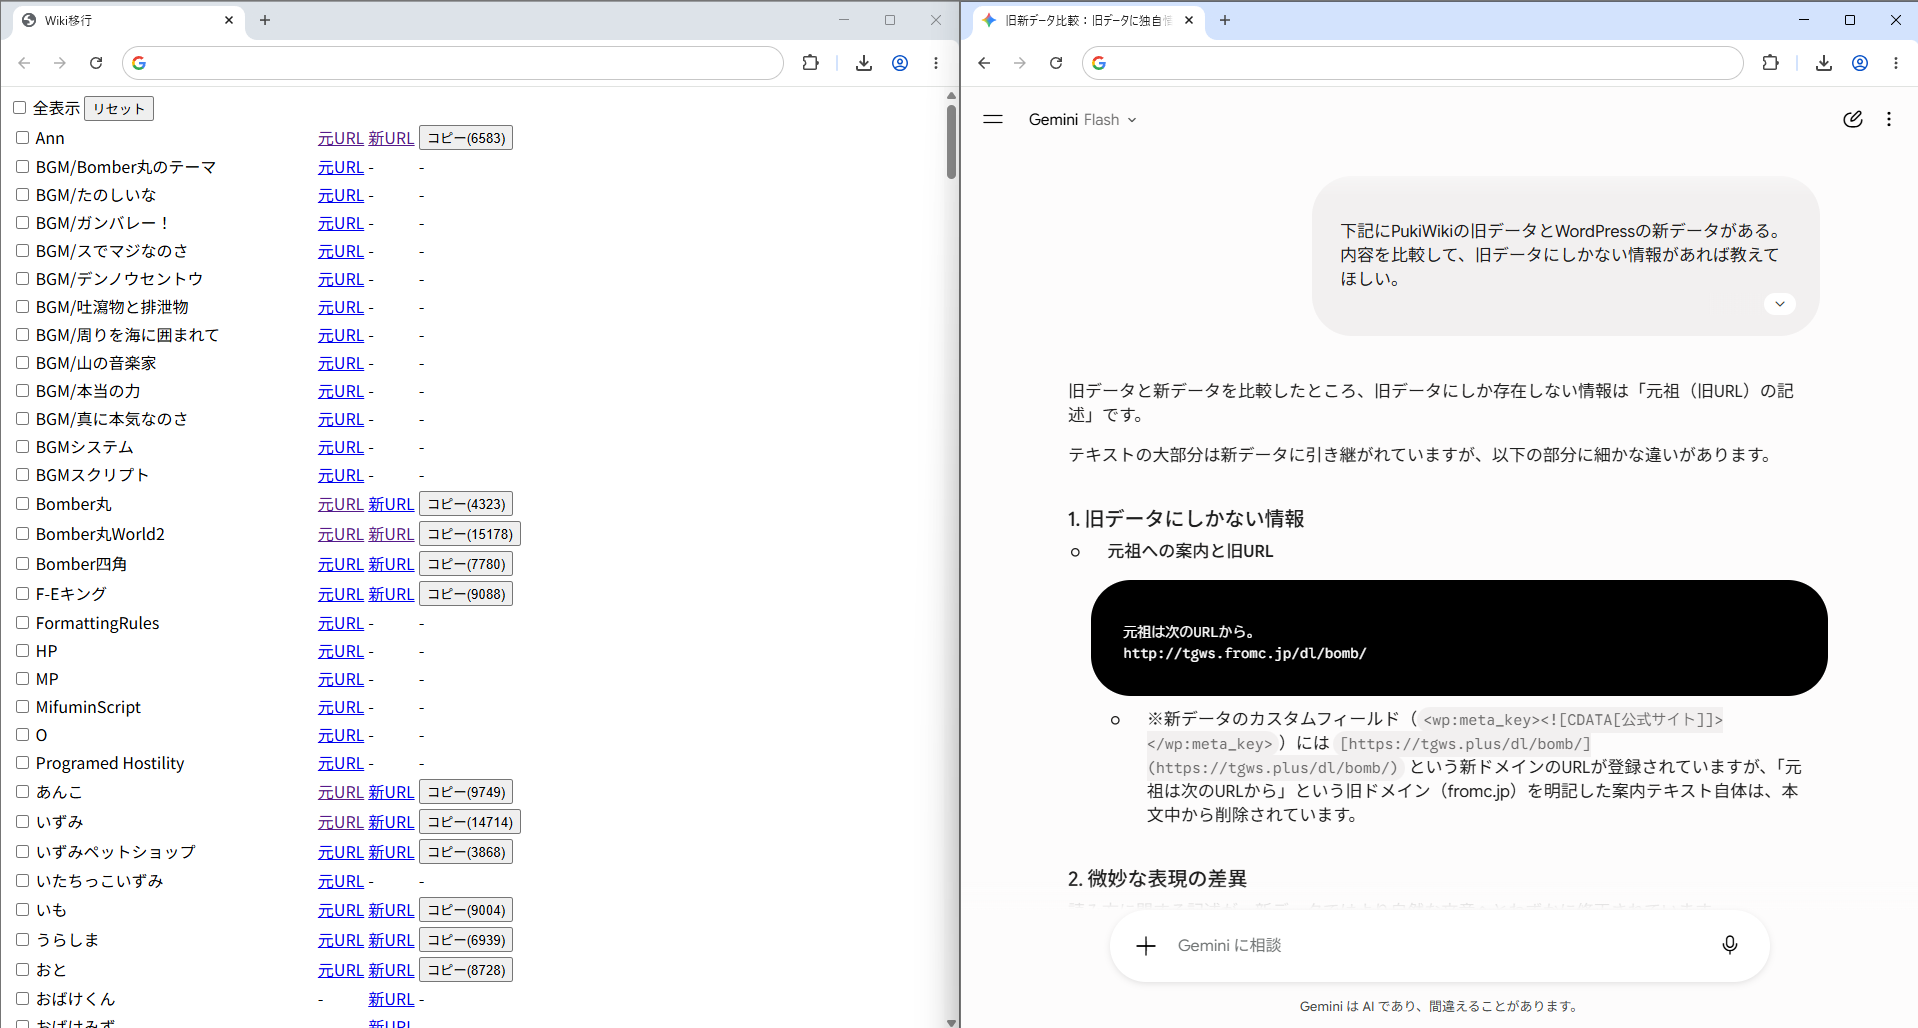Screen dimensions: 1918x1028
Task: Check the BGM/たのしいな checkbox
Action: coord(22,194)
